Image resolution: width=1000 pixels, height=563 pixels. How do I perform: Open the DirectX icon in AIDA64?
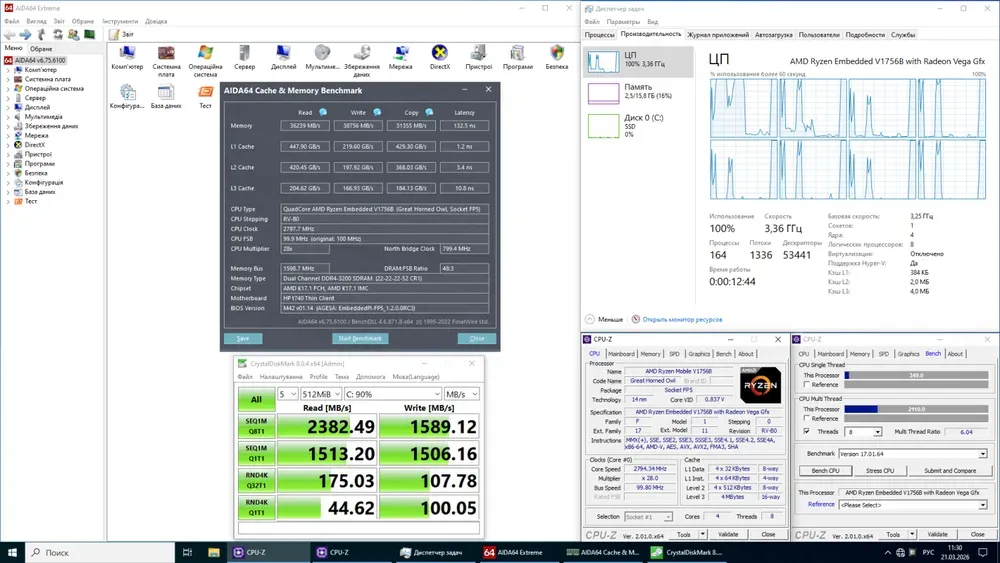point(439,54)
